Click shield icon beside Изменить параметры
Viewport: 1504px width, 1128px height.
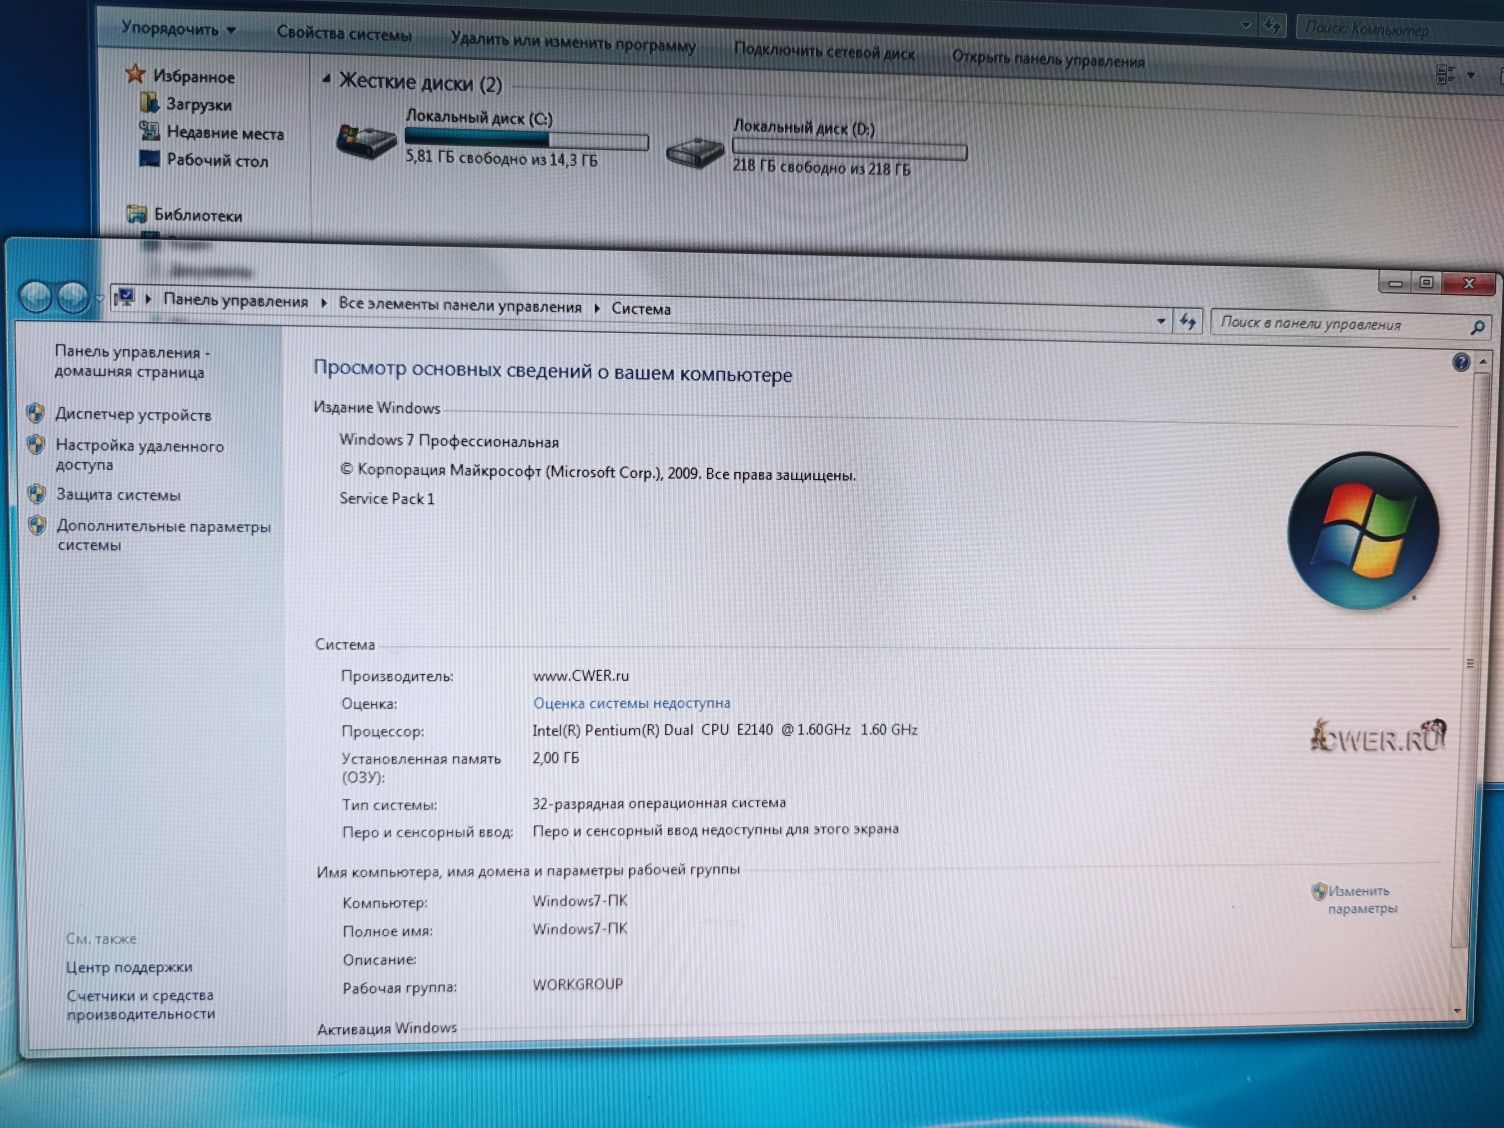1319,890
